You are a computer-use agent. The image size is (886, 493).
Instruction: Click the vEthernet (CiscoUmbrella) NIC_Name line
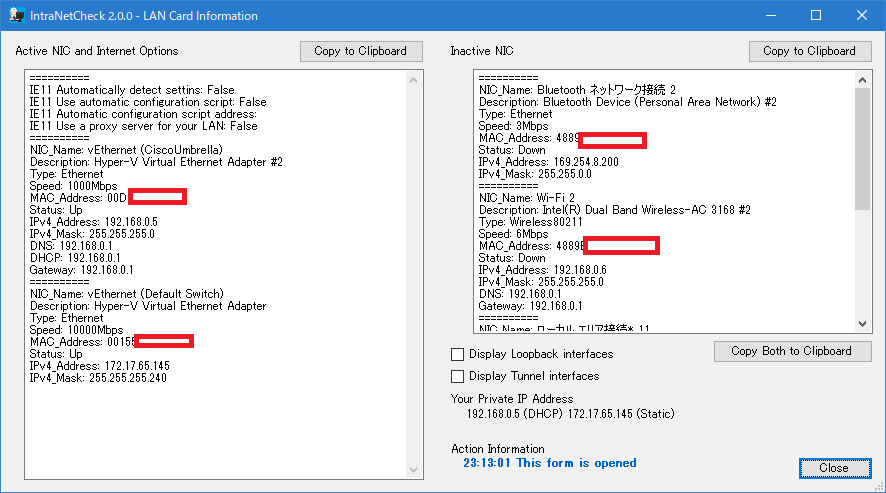click(x=126, y=150)
